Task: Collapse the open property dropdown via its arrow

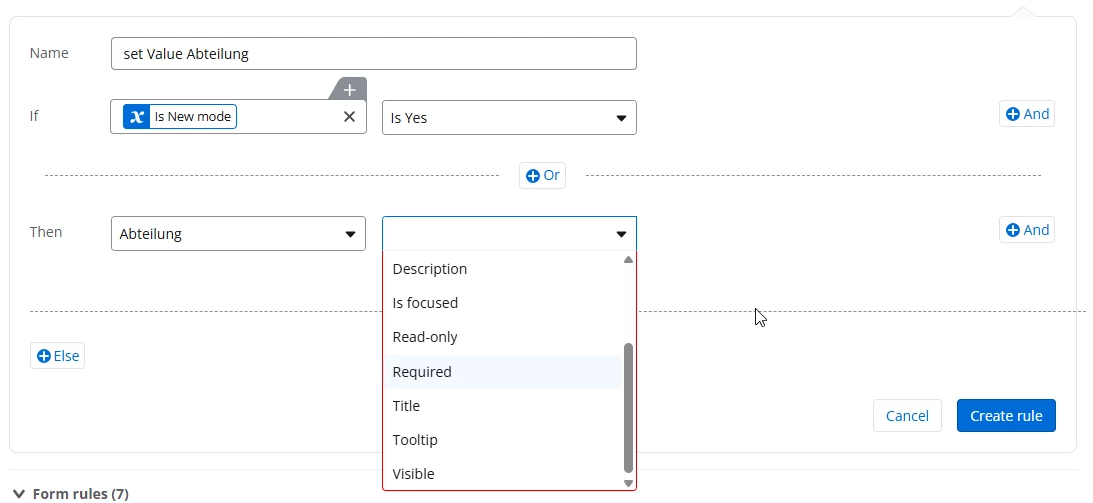Action: (x=621, y=234)
